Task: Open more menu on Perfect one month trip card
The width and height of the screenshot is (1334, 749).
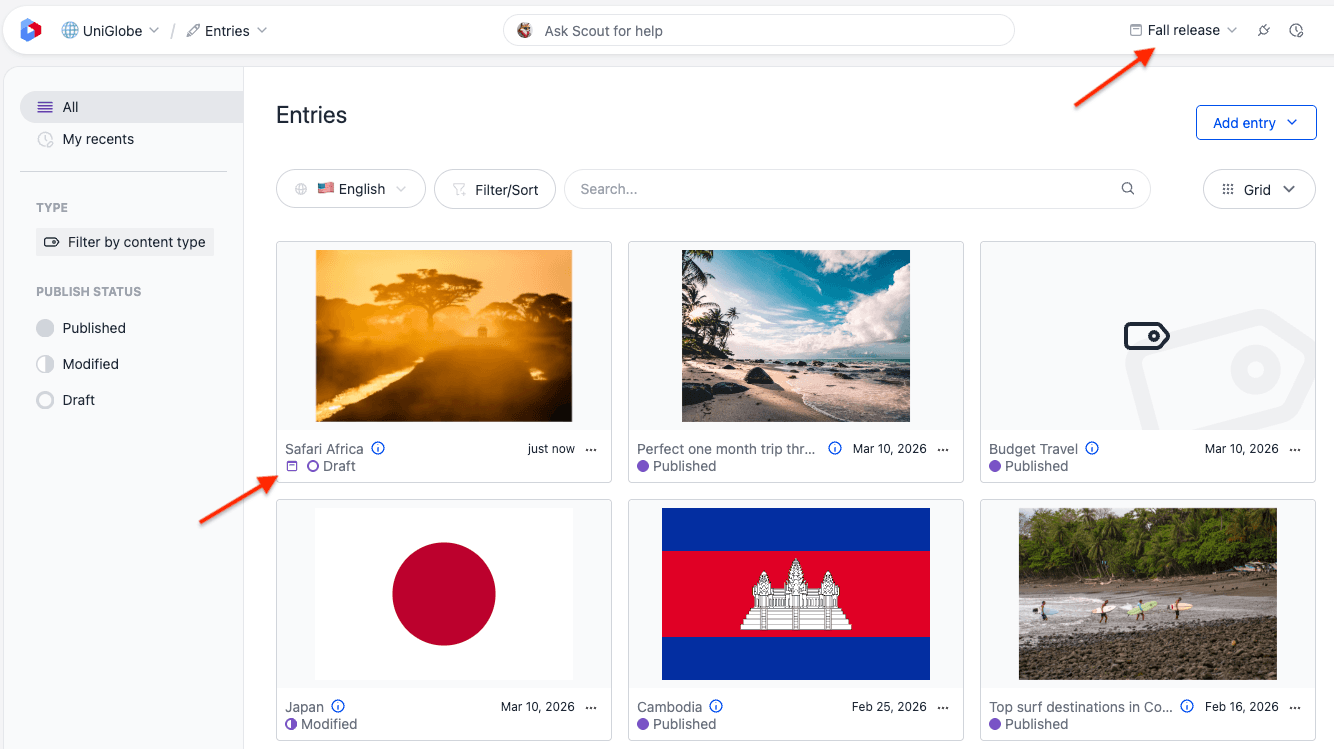Action: [943, 449]
